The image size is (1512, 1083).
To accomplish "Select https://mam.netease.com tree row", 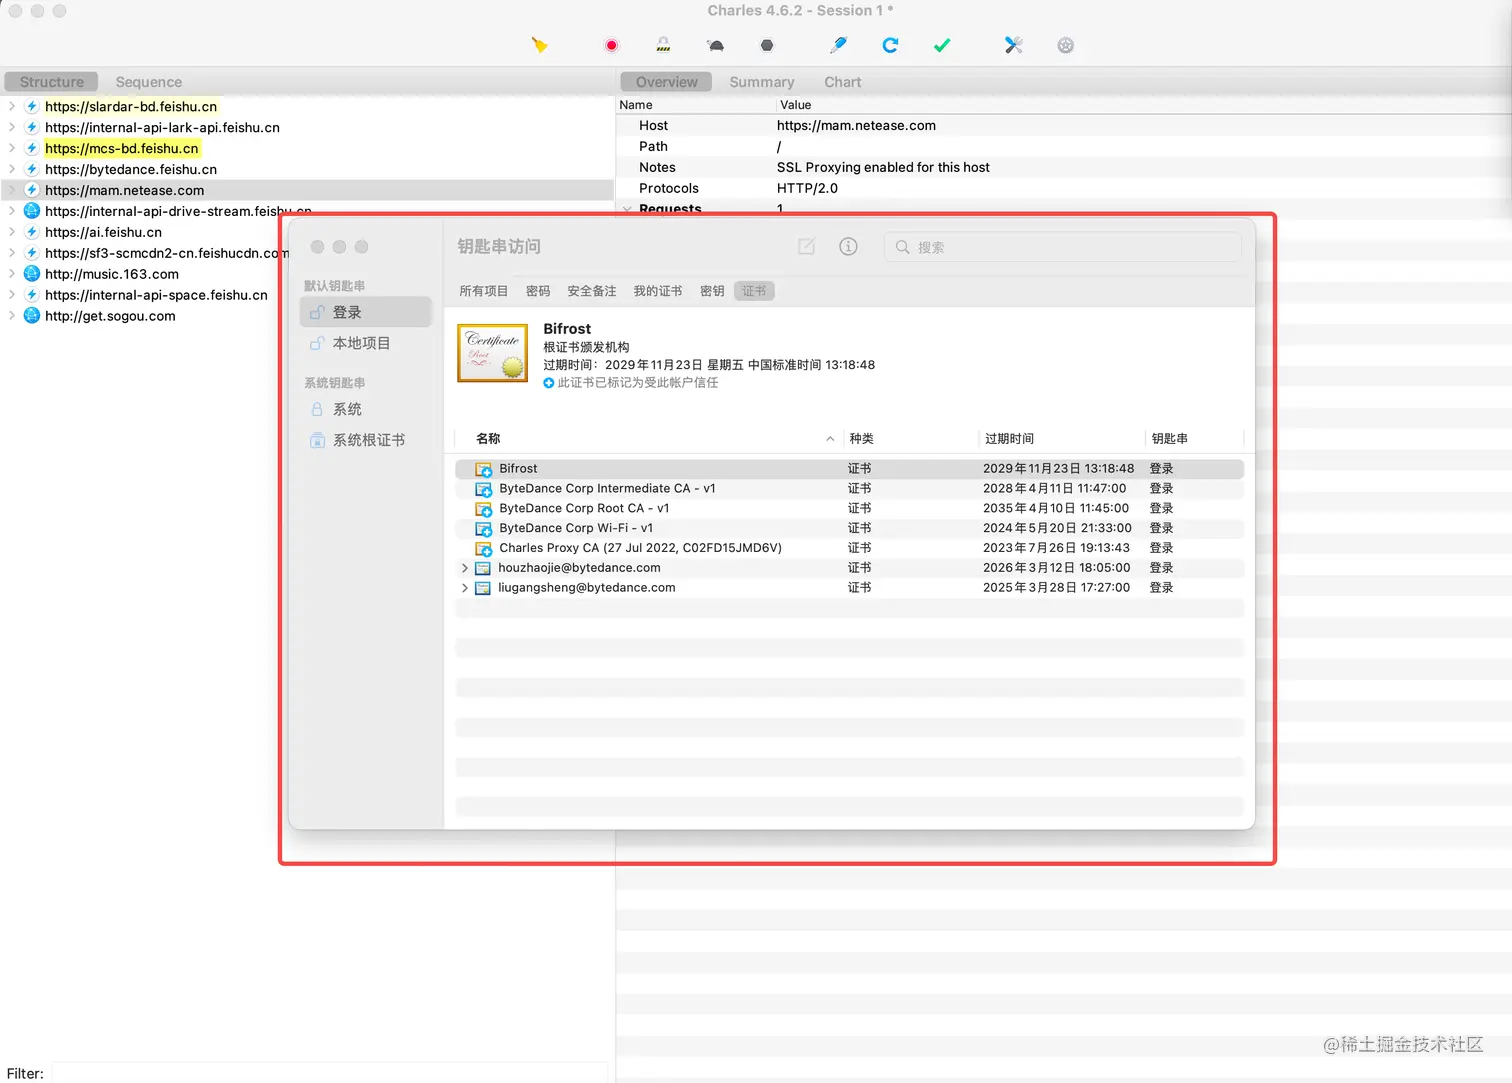I will click(307, 190).
